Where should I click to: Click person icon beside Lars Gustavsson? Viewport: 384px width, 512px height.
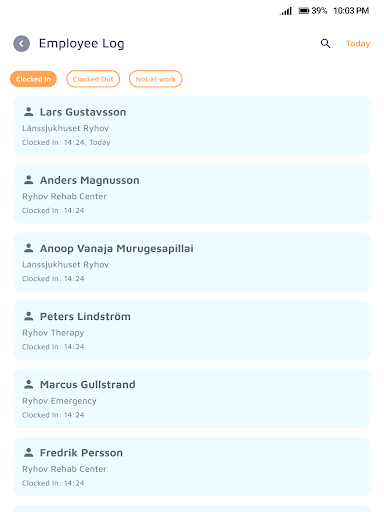pyautogui.click(x=29, y=112)
